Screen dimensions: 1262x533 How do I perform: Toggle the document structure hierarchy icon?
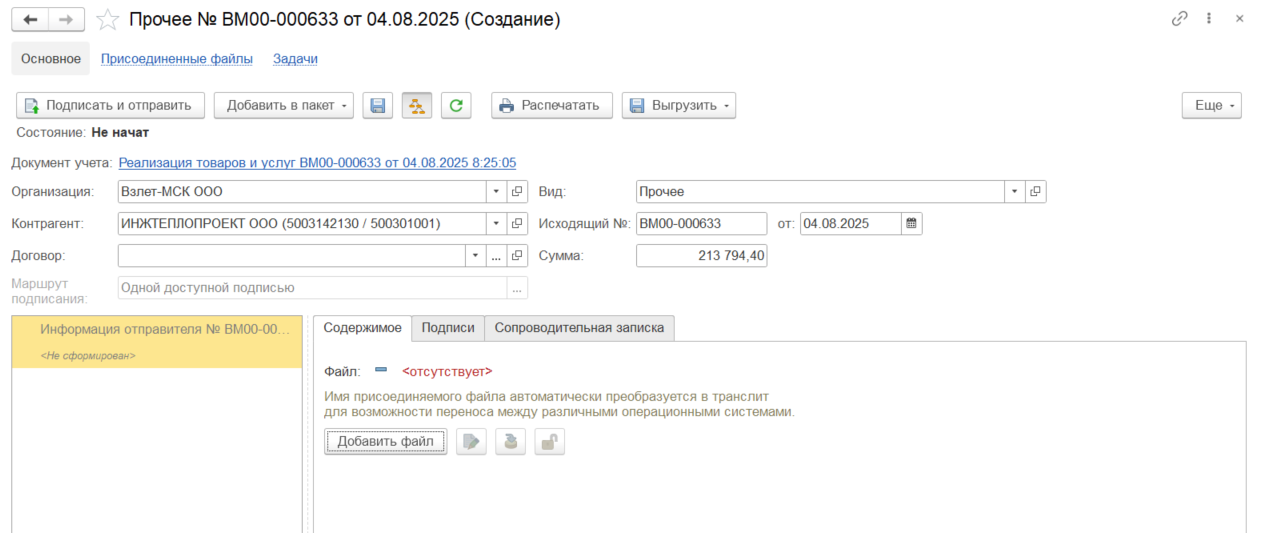click(417, 105)
